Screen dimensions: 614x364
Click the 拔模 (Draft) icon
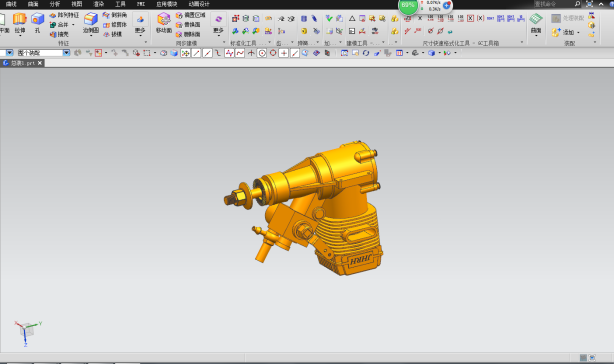pos(106,34)
